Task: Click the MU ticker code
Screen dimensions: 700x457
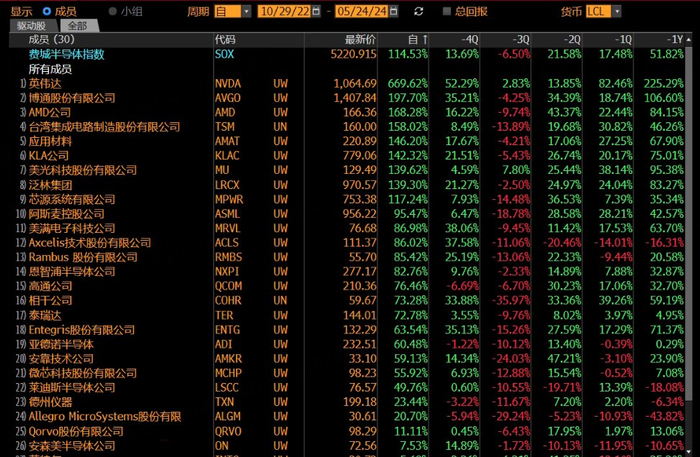Action: (222, 170)
